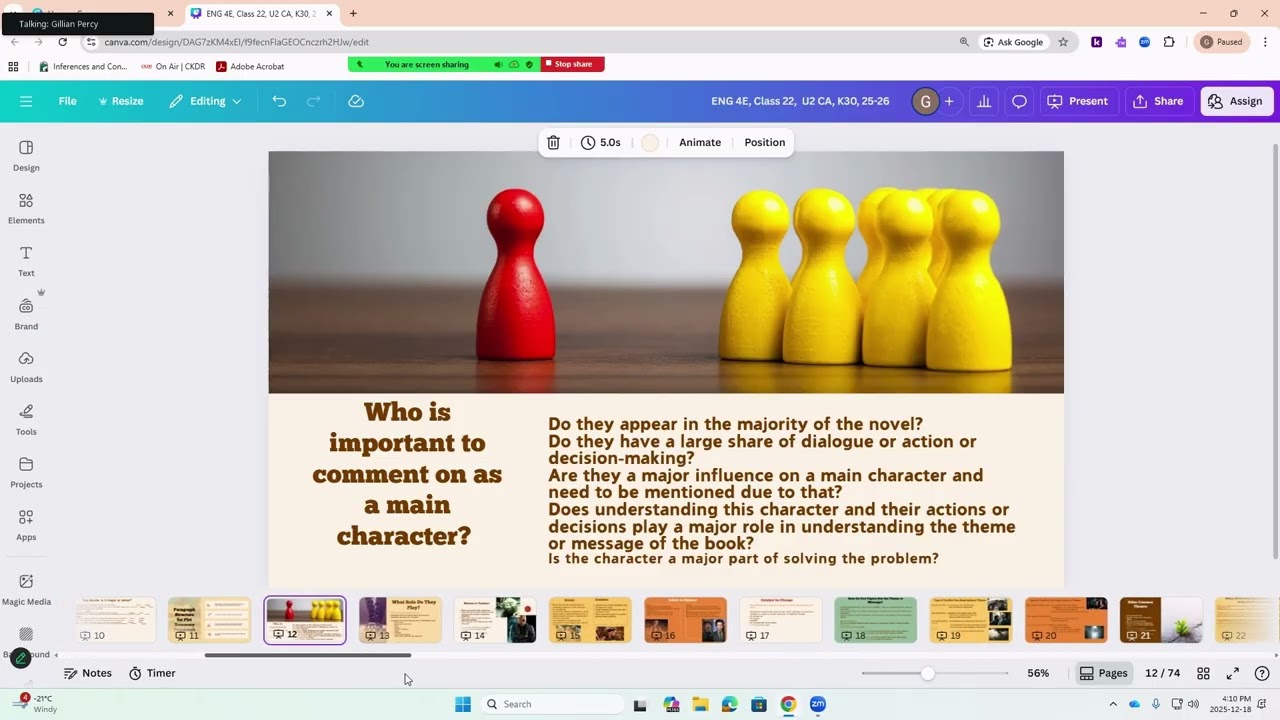Image resolution: width=1280 pixels, height=720 pixels.
Task: Open the Design panel in the sidebar
Action: click(x=26, y=155)
